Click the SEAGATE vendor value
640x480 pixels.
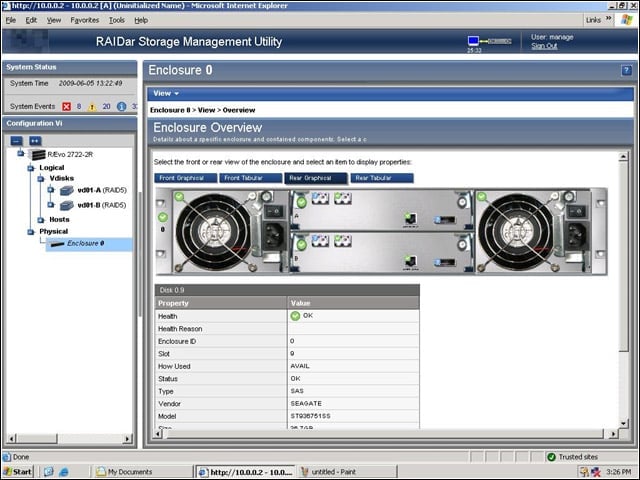coord(306,403)
